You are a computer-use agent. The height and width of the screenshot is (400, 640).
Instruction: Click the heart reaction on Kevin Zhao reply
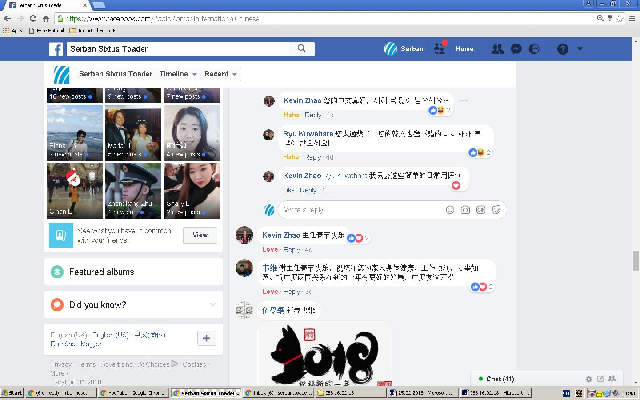tap(456, 186)
